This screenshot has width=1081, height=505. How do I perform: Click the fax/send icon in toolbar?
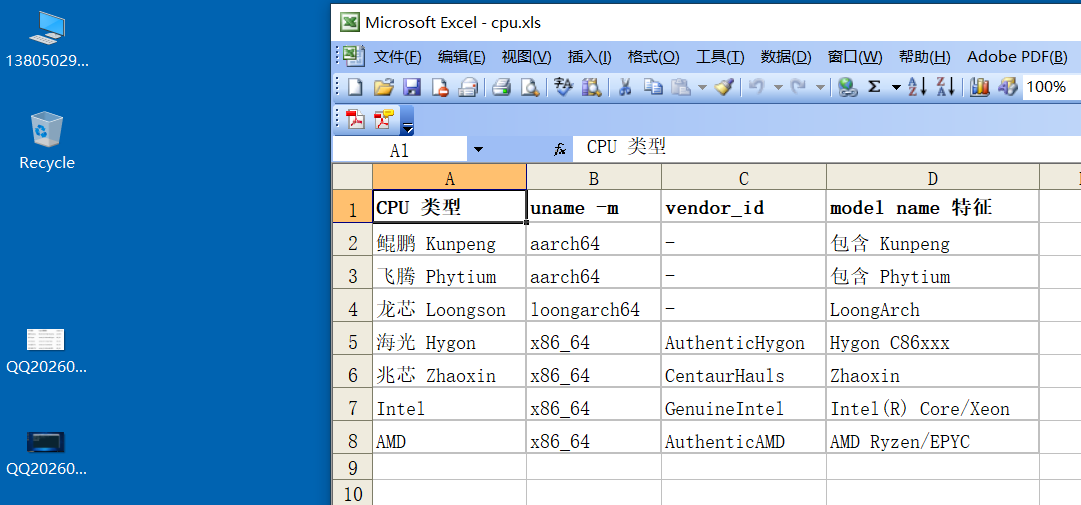click(x=468, y=87)
